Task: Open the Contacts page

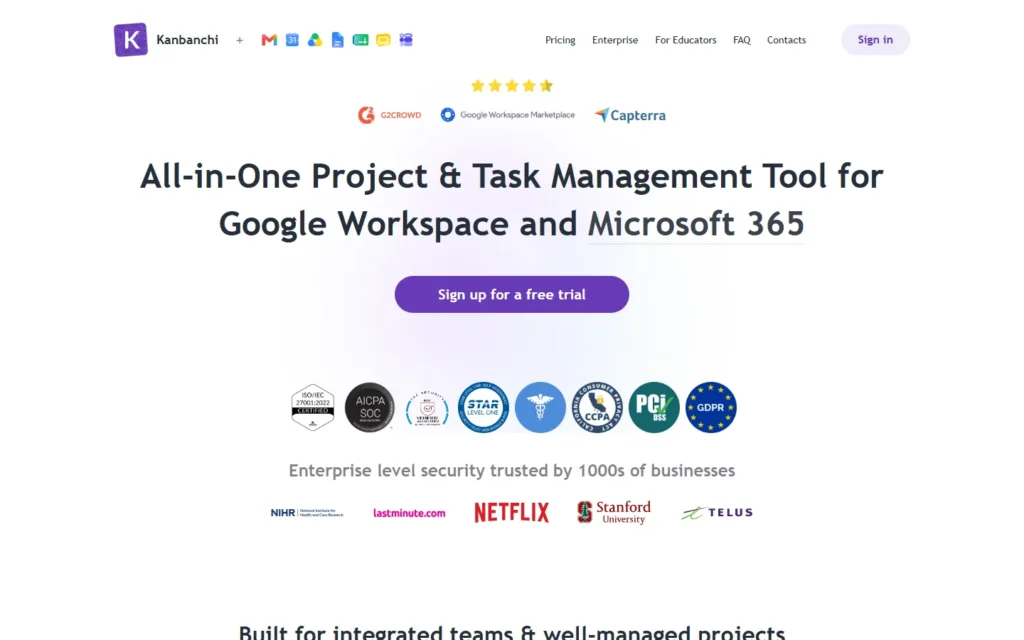Action: tap(786, 40)
